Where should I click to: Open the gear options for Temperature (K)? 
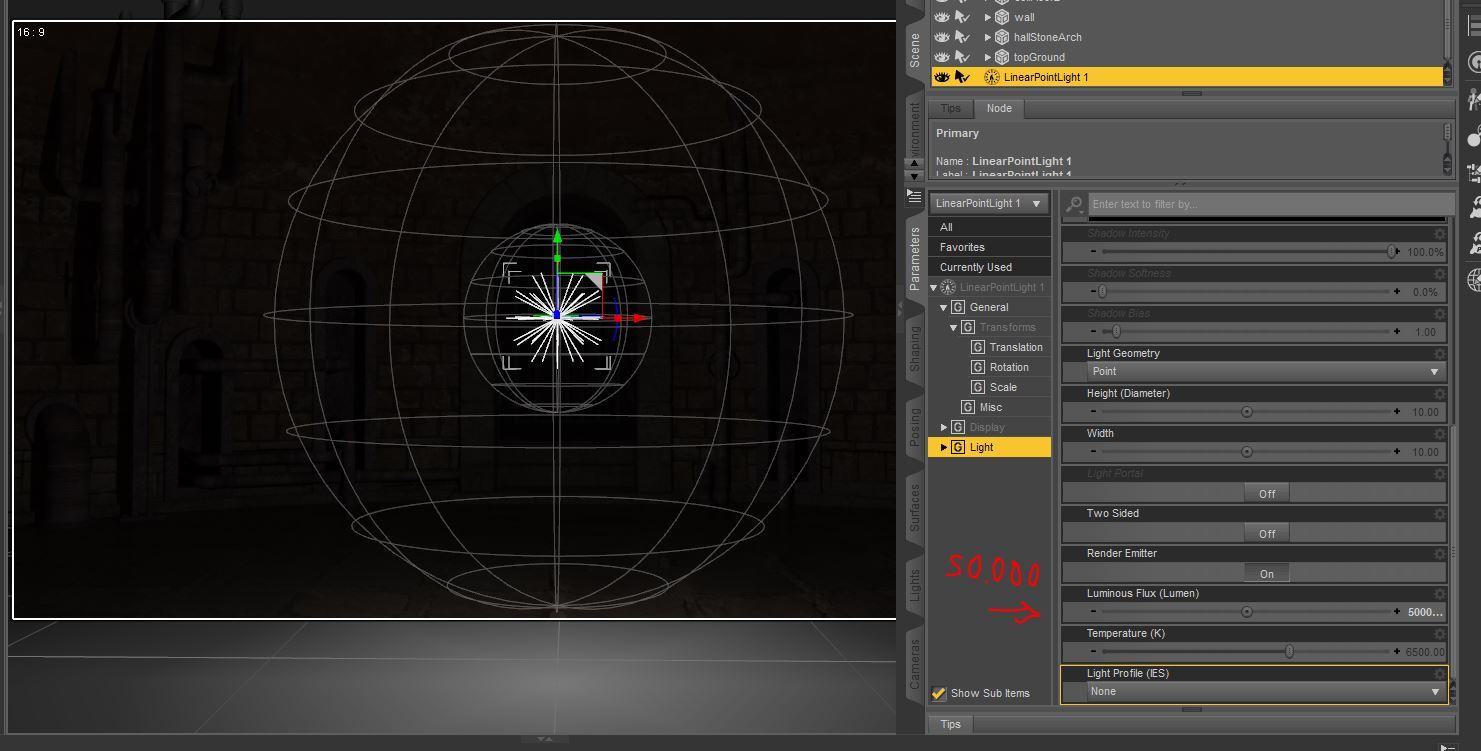coord(1439,634)
